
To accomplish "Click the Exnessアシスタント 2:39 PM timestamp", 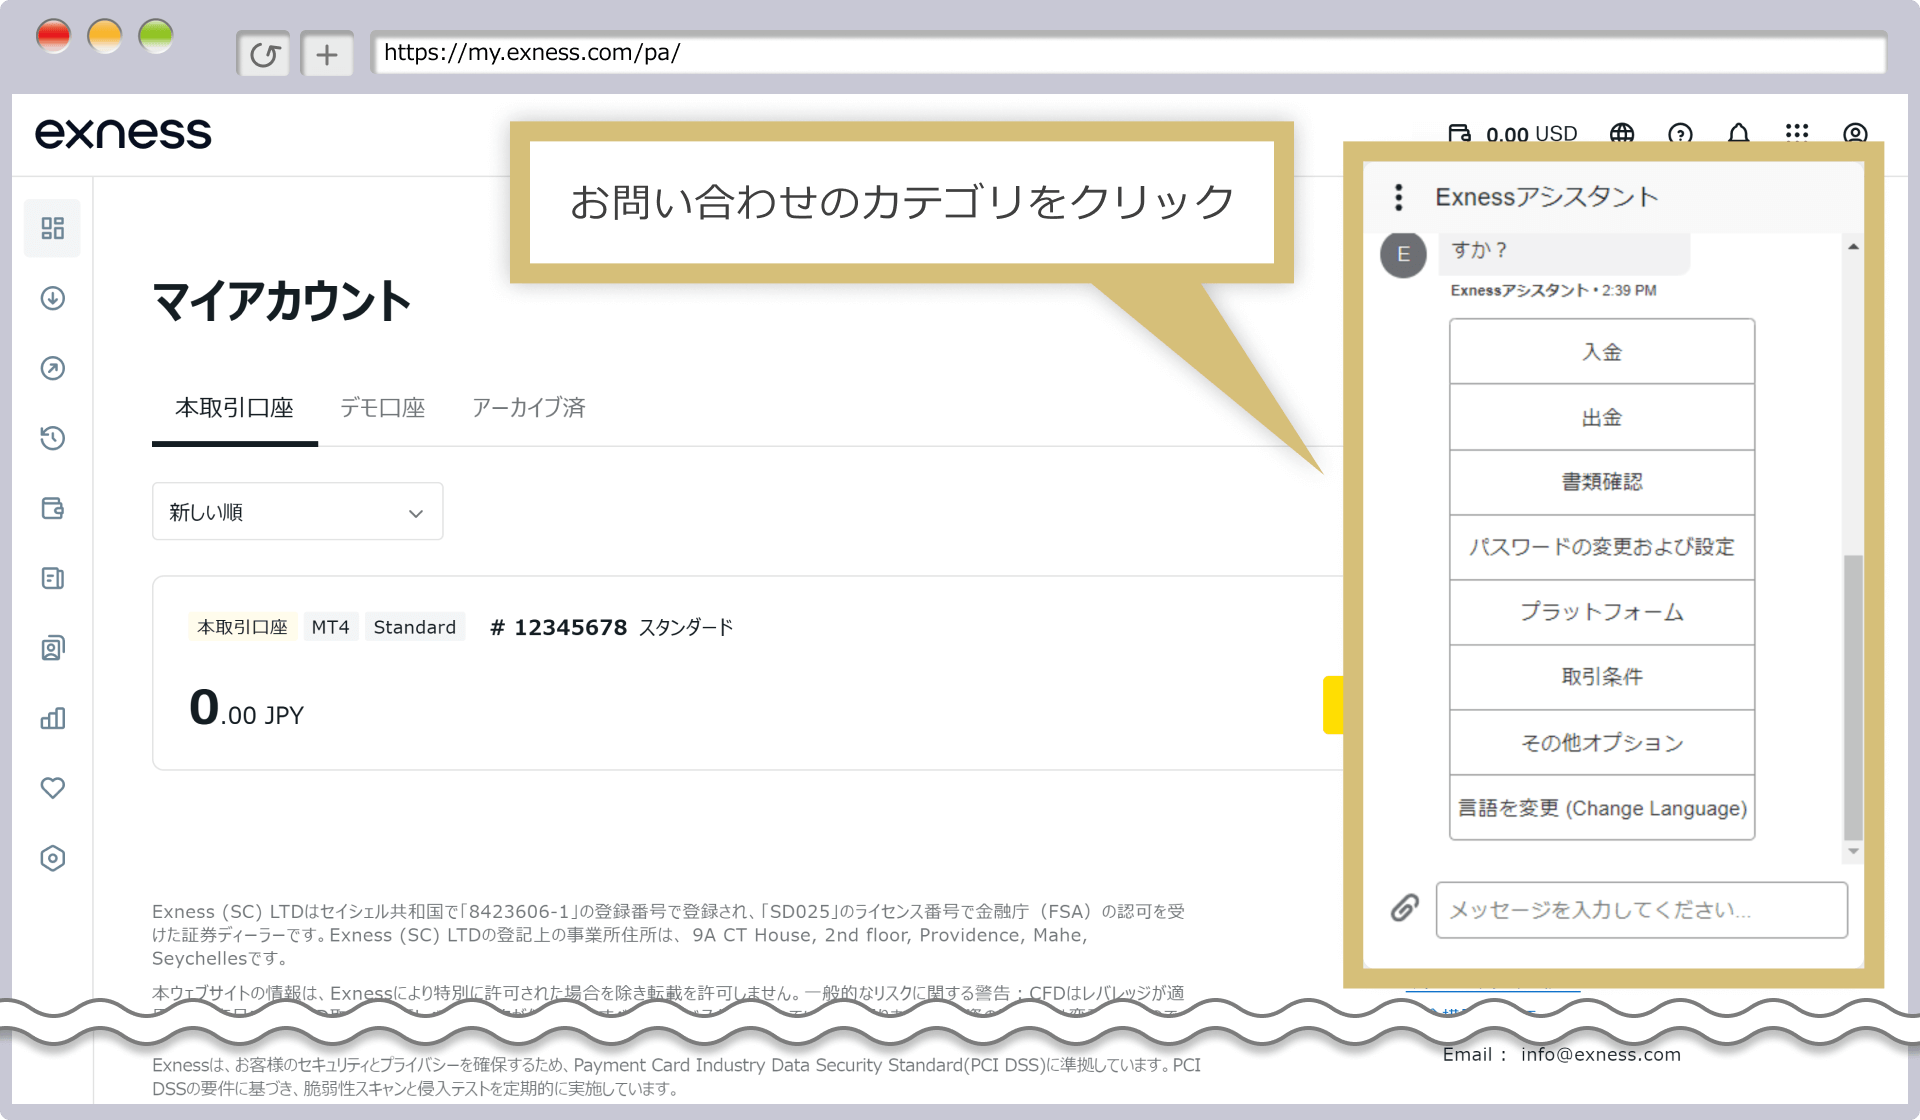I will (x=1553, y=290).
